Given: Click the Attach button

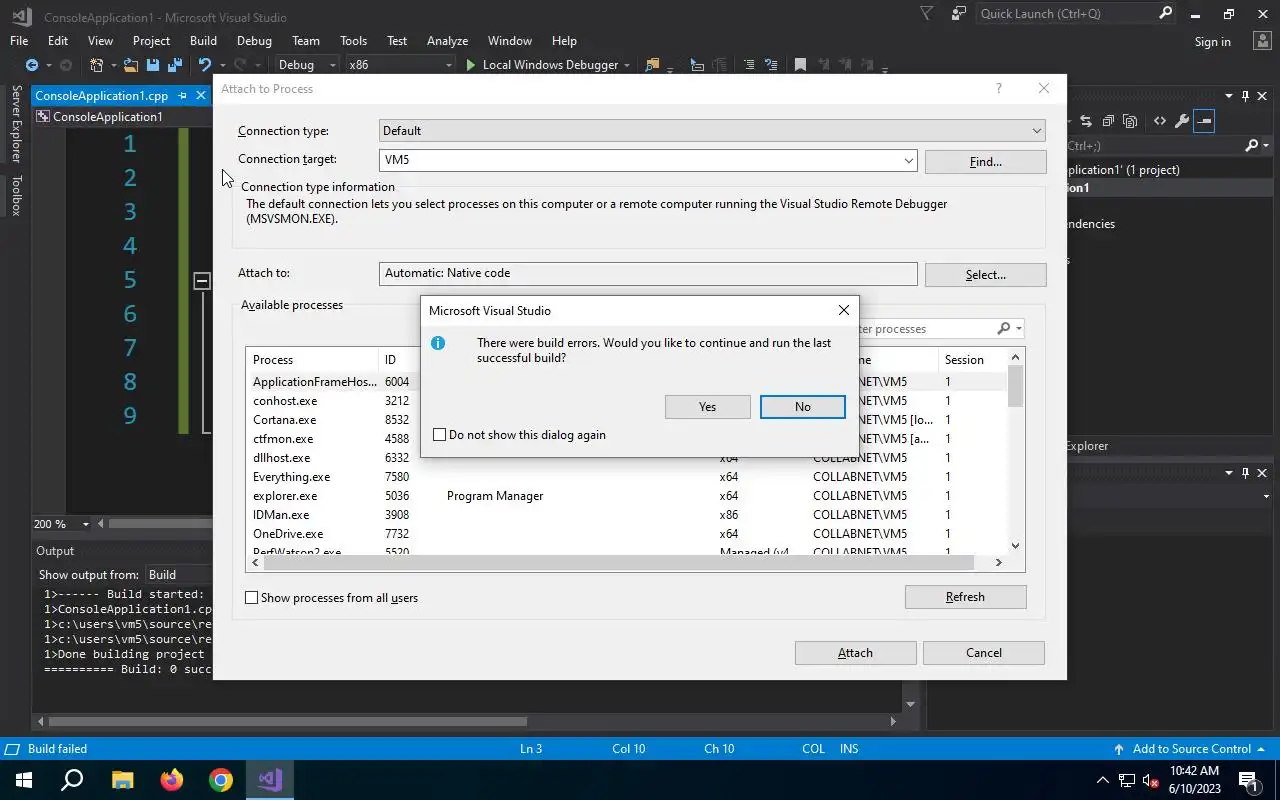Looking at the screenshot, I should [x=855, y=653].
